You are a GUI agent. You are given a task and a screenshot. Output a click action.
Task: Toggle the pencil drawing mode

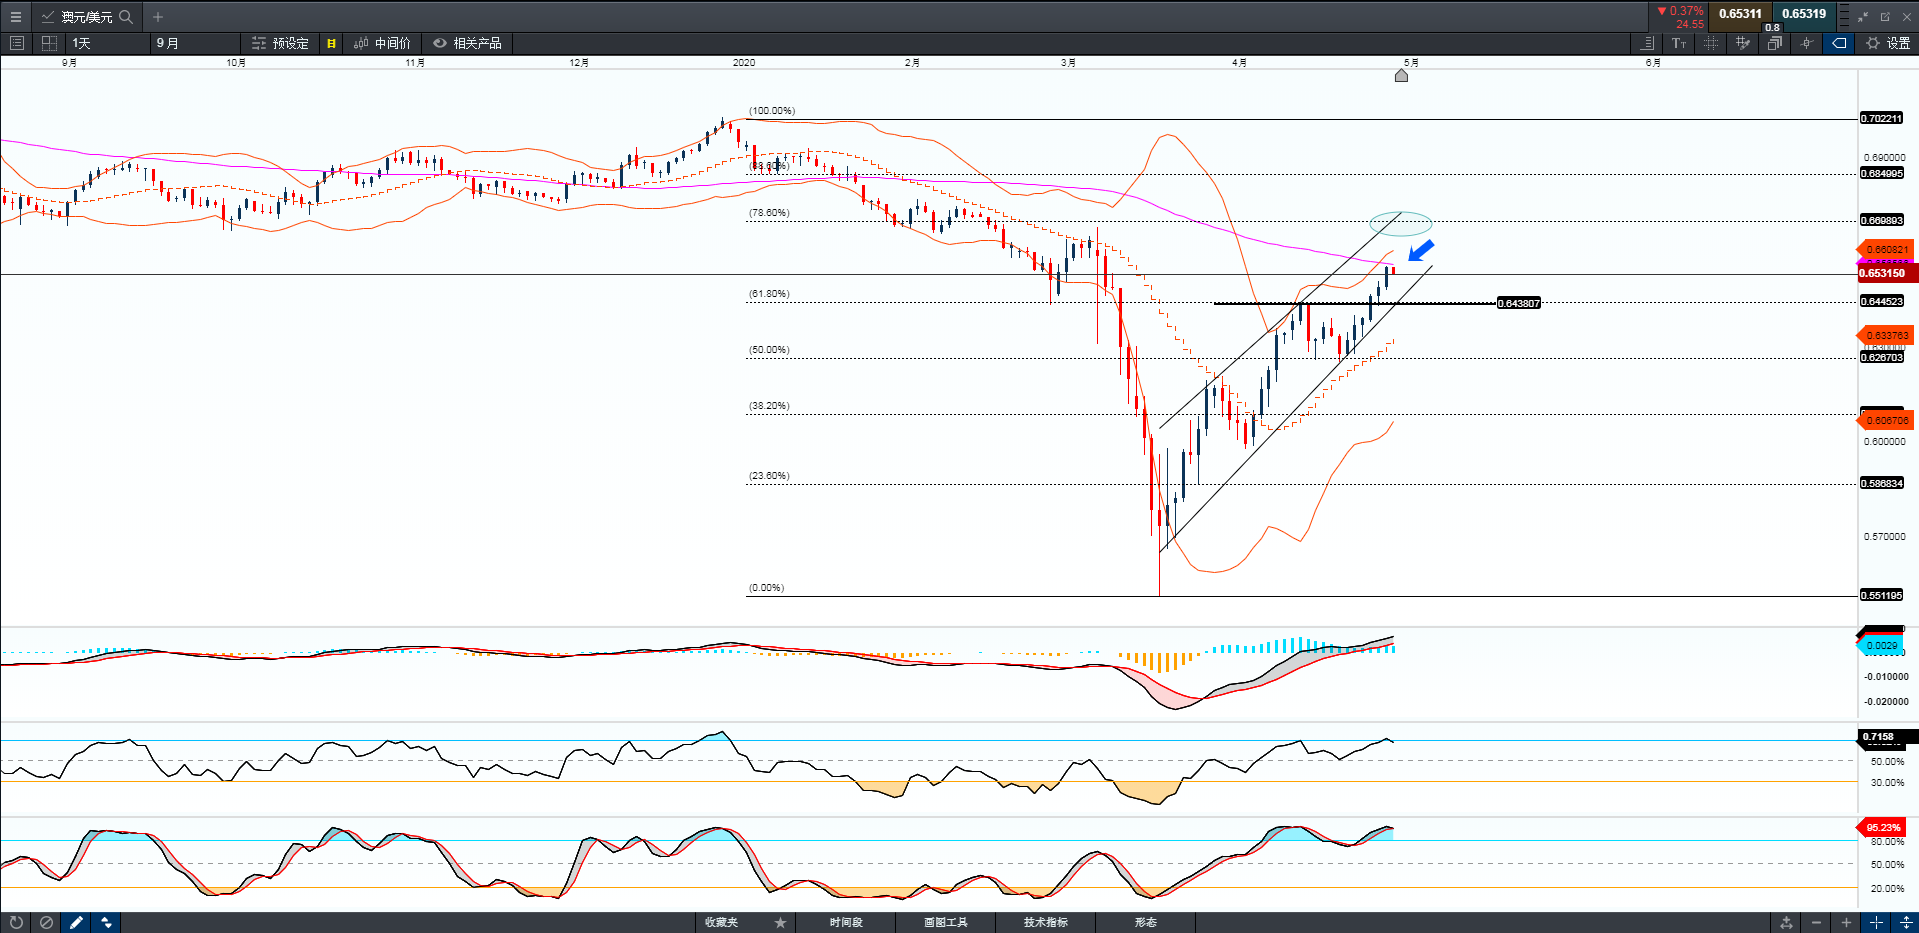coord(76,922)
